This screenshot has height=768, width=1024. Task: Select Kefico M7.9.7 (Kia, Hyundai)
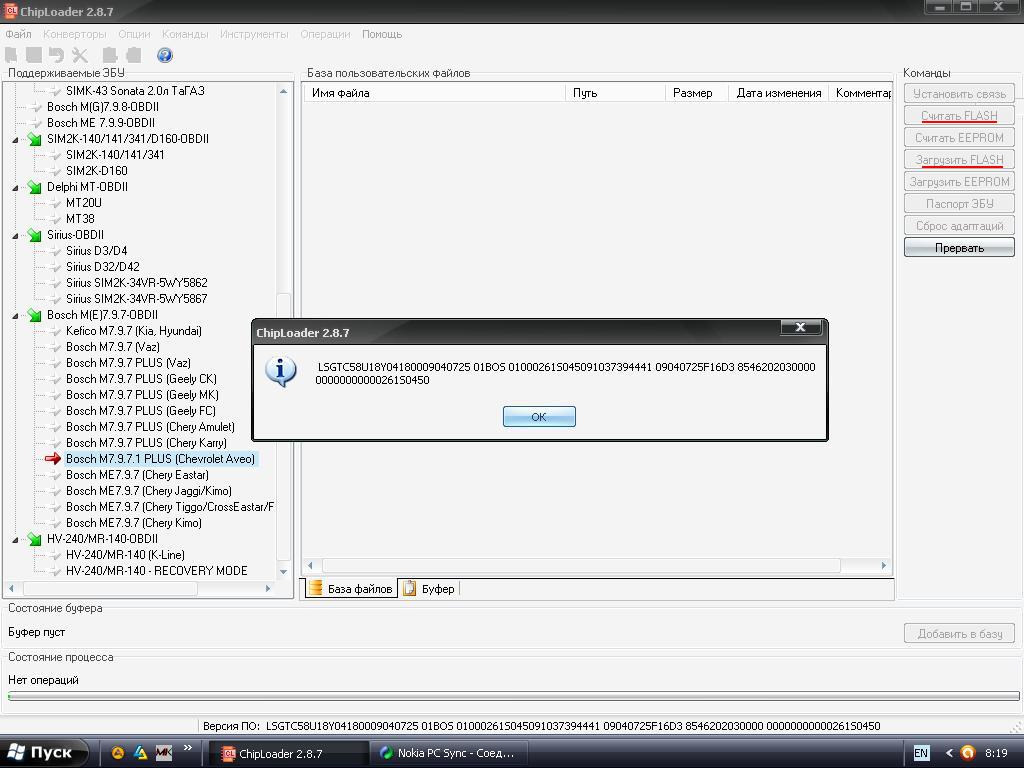[x=134, y=331]
